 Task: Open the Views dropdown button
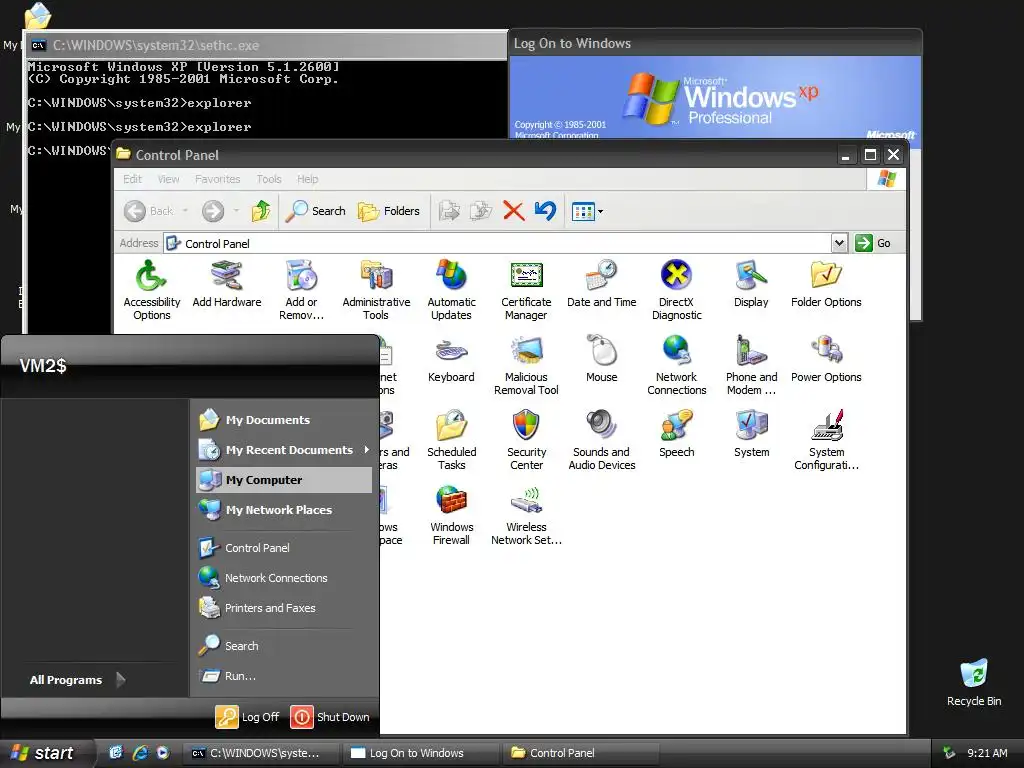pyautogui.click(x=587, y=211)
